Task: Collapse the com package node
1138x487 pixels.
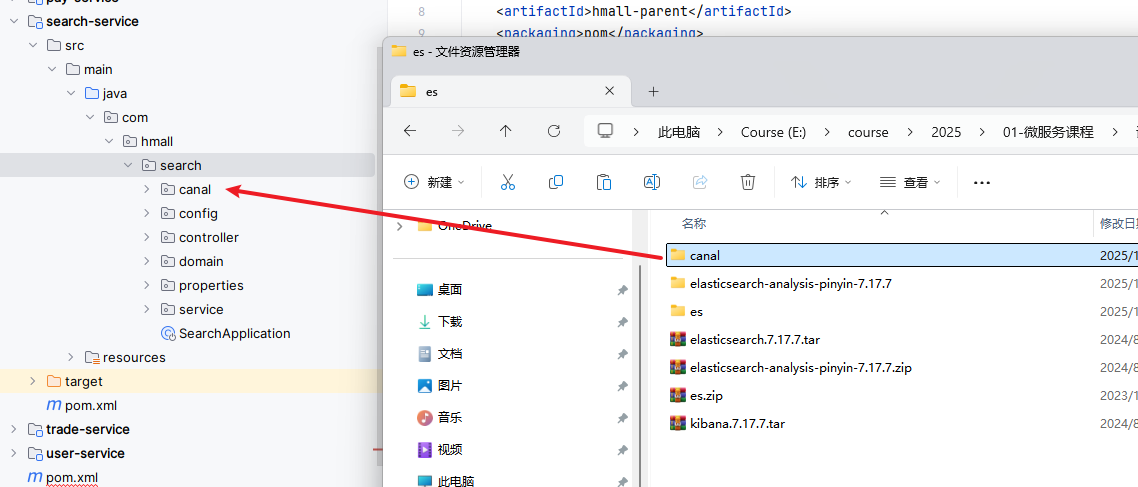Action: tap(90, 118)
